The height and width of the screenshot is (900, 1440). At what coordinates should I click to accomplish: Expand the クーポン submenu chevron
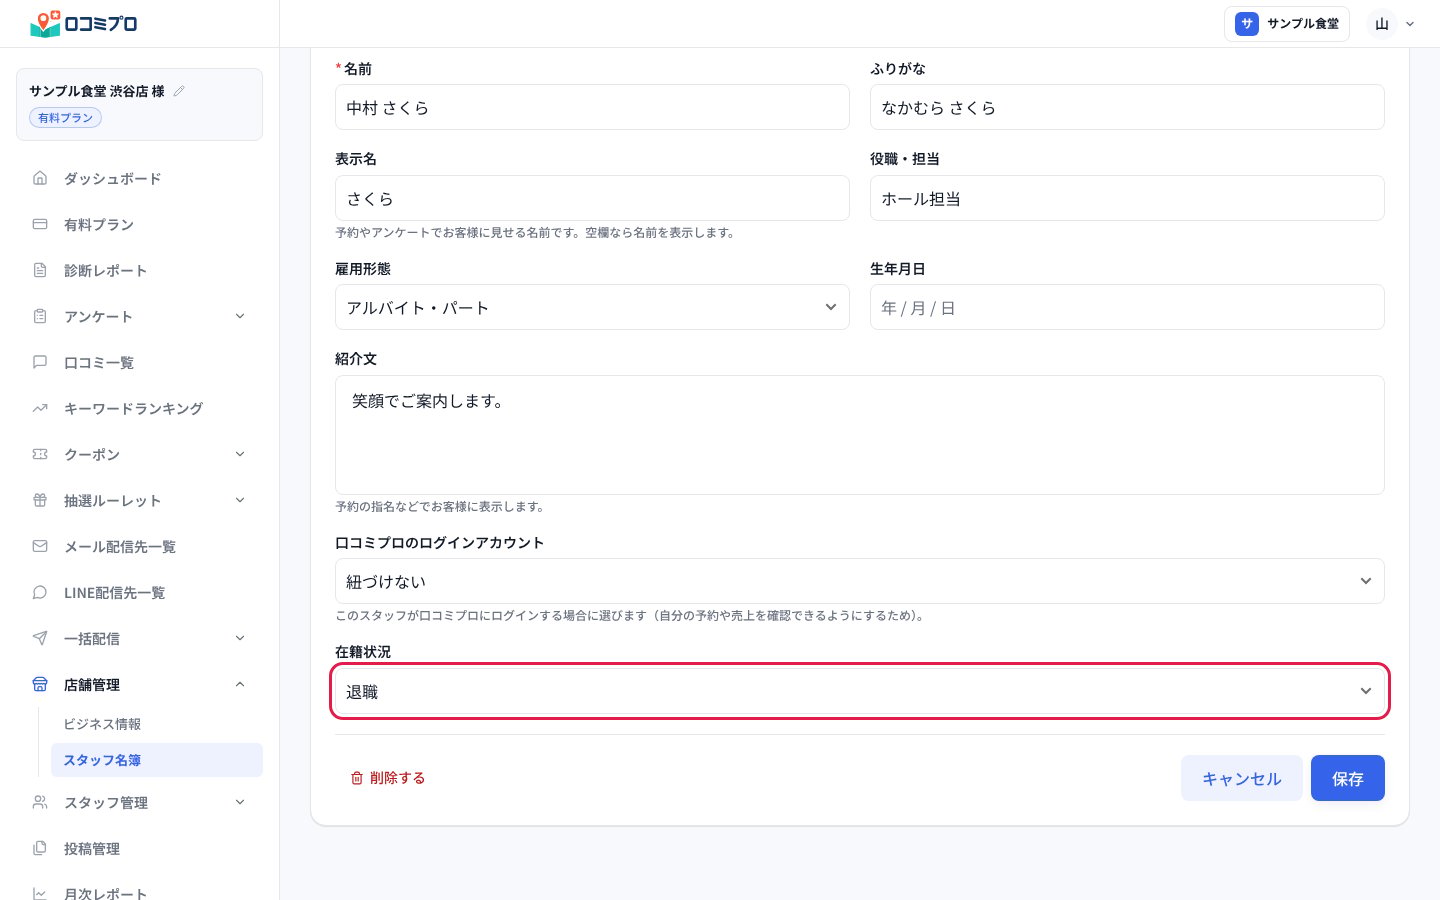(240, 454)
